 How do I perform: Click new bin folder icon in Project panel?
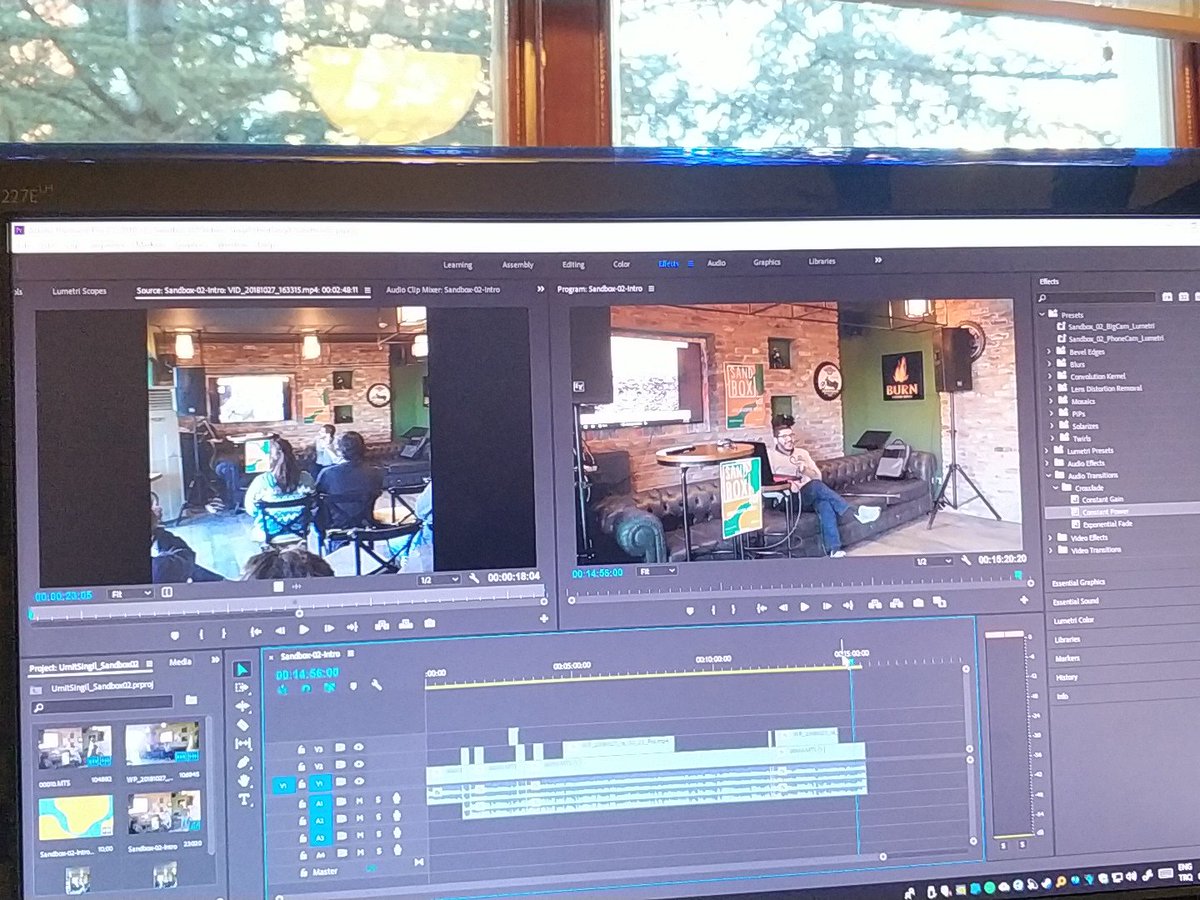click(x=191, y=699)
